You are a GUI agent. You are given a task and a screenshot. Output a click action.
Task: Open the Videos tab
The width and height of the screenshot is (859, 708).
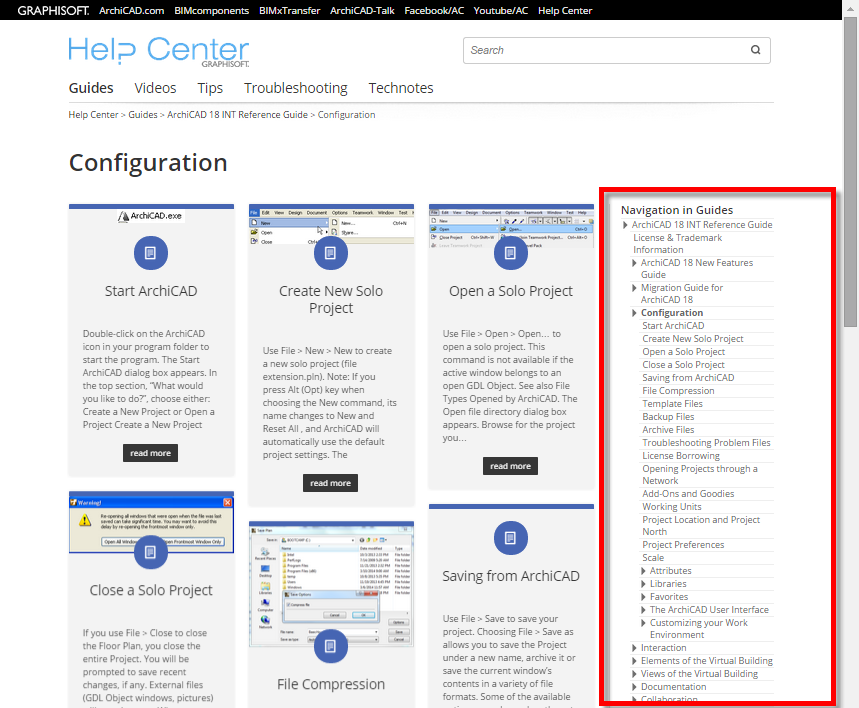click(155, 88)
